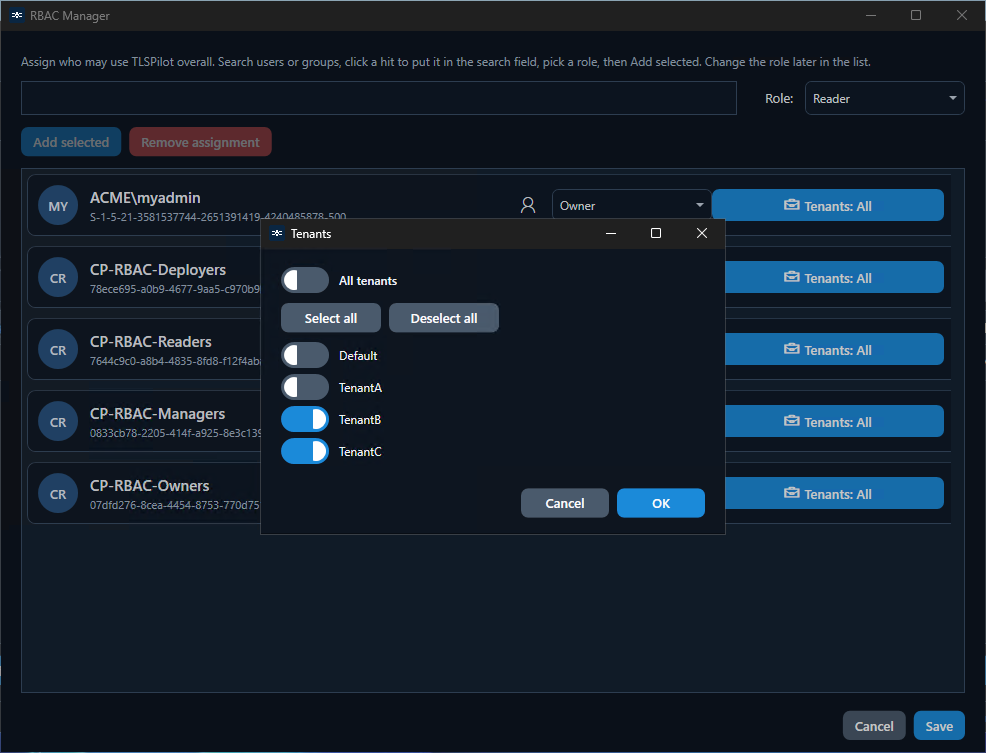The image size is (986, 753).
Task: Close the Tenants dialog with X
Action: pyautogui.click(x=702, y=233)
